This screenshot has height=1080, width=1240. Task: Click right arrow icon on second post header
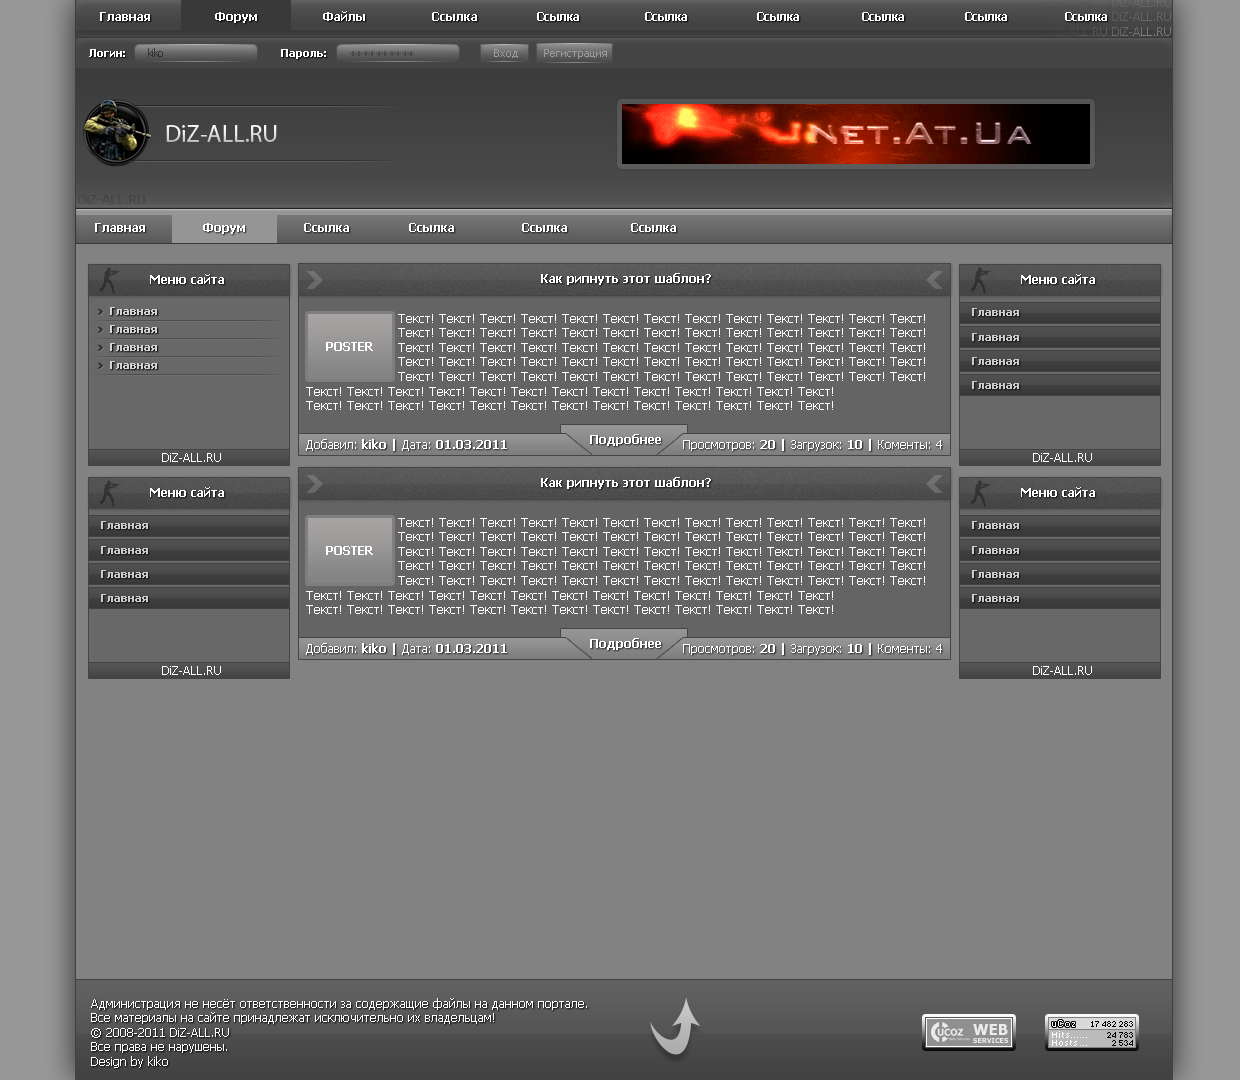(x=314, y=484)
